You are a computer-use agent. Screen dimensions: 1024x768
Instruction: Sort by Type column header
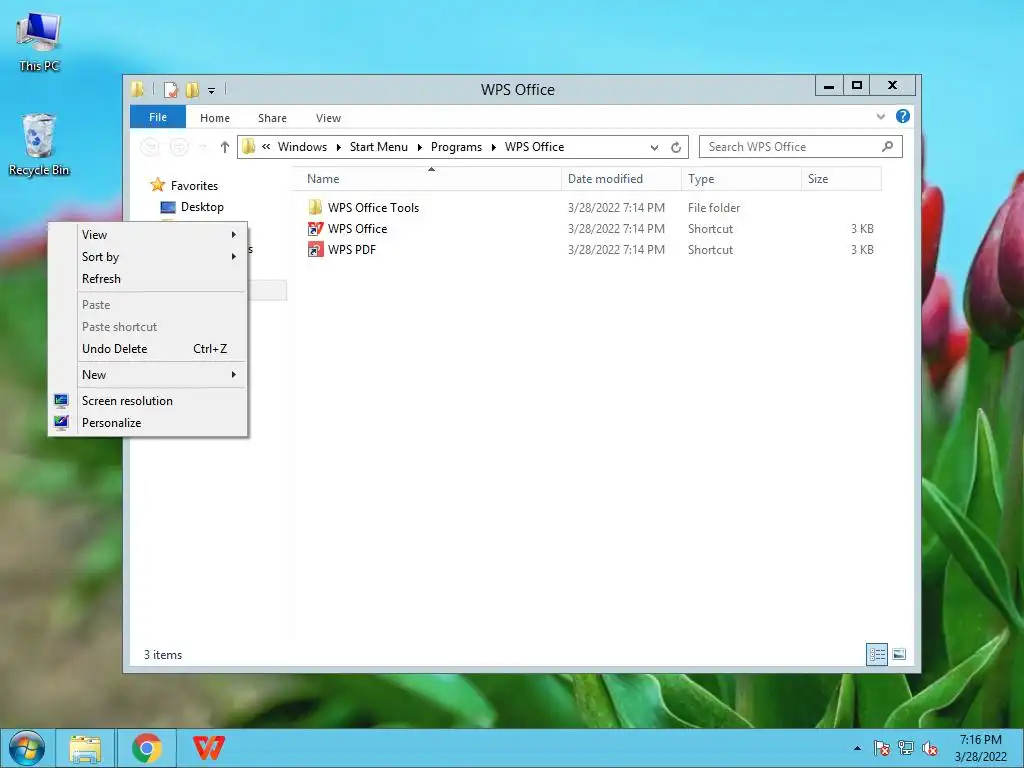pyautogui.click(x=741, y=179)
